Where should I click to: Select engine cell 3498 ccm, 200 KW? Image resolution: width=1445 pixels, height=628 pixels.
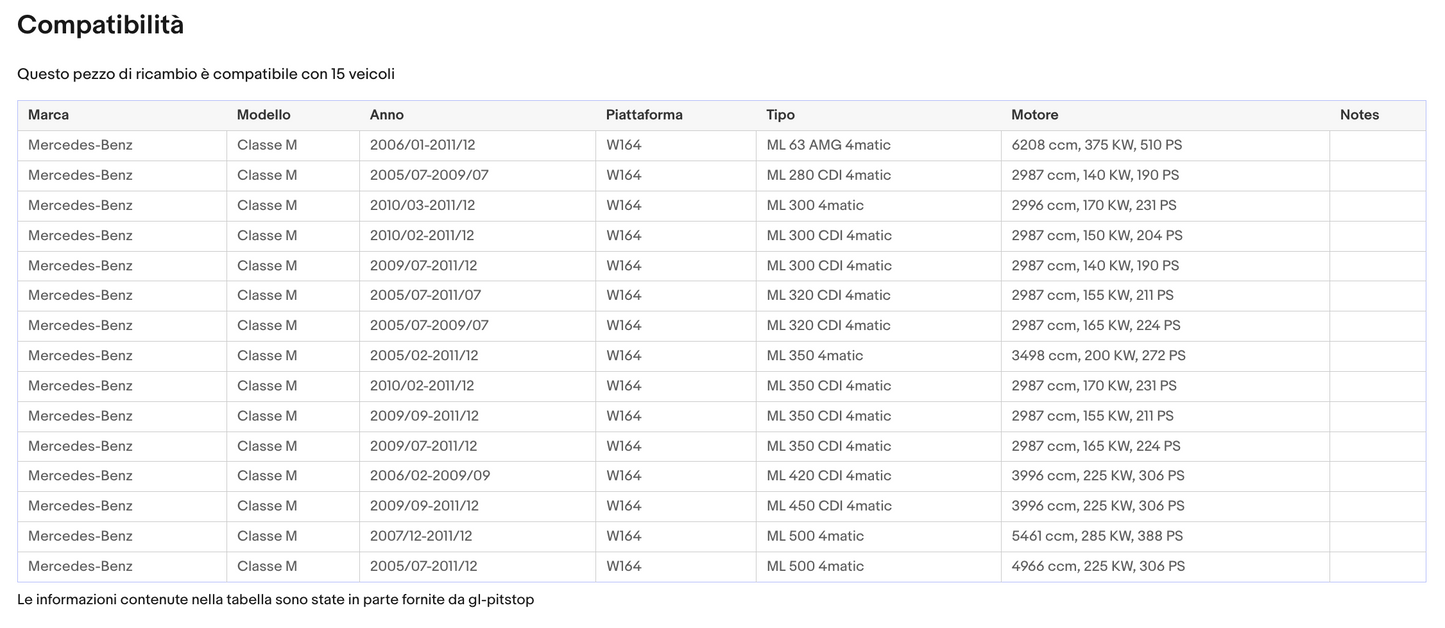pyautogui.click(x=1098, y=355)
